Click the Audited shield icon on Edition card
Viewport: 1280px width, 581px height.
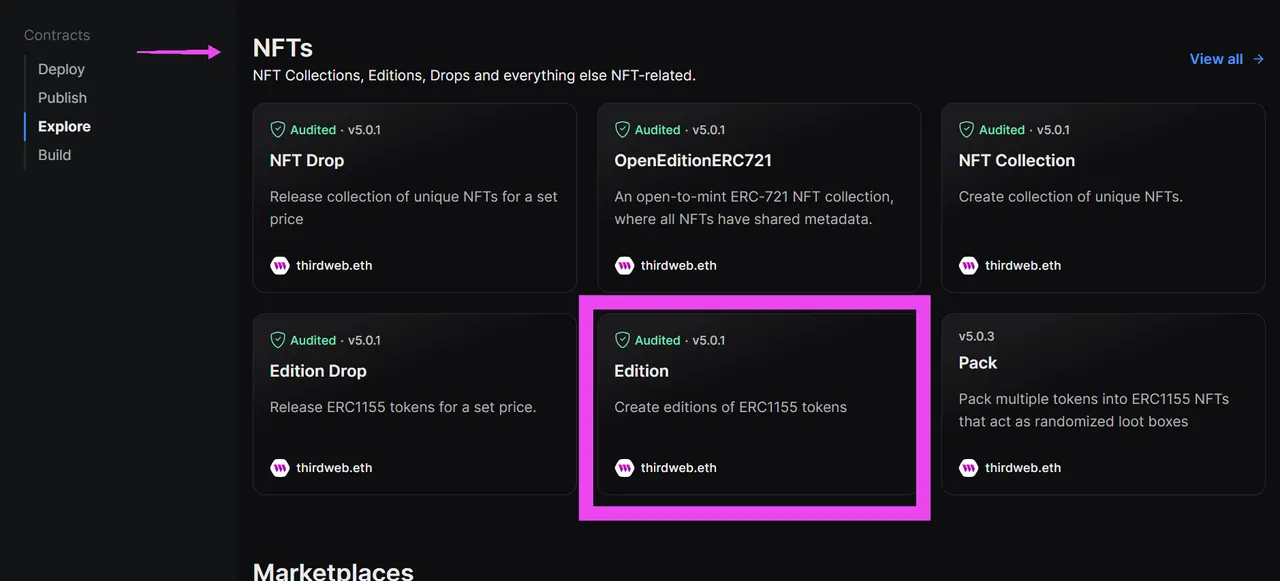622,340
